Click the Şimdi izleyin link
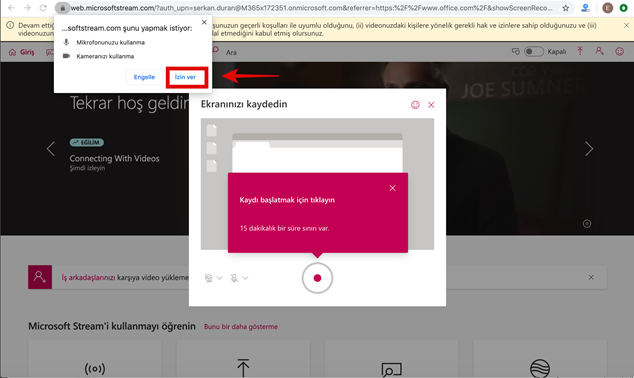634x378 pixels. pos(87,168)
